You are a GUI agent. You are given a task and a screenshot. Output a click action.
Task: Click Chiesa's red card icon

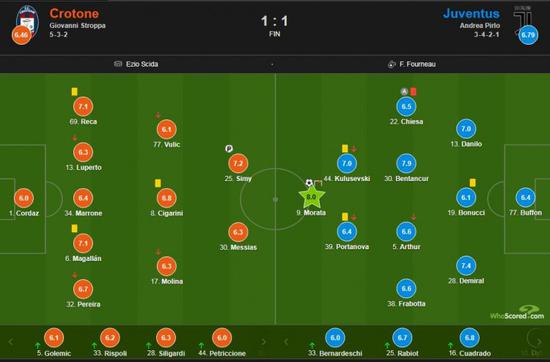coord(413,92)
